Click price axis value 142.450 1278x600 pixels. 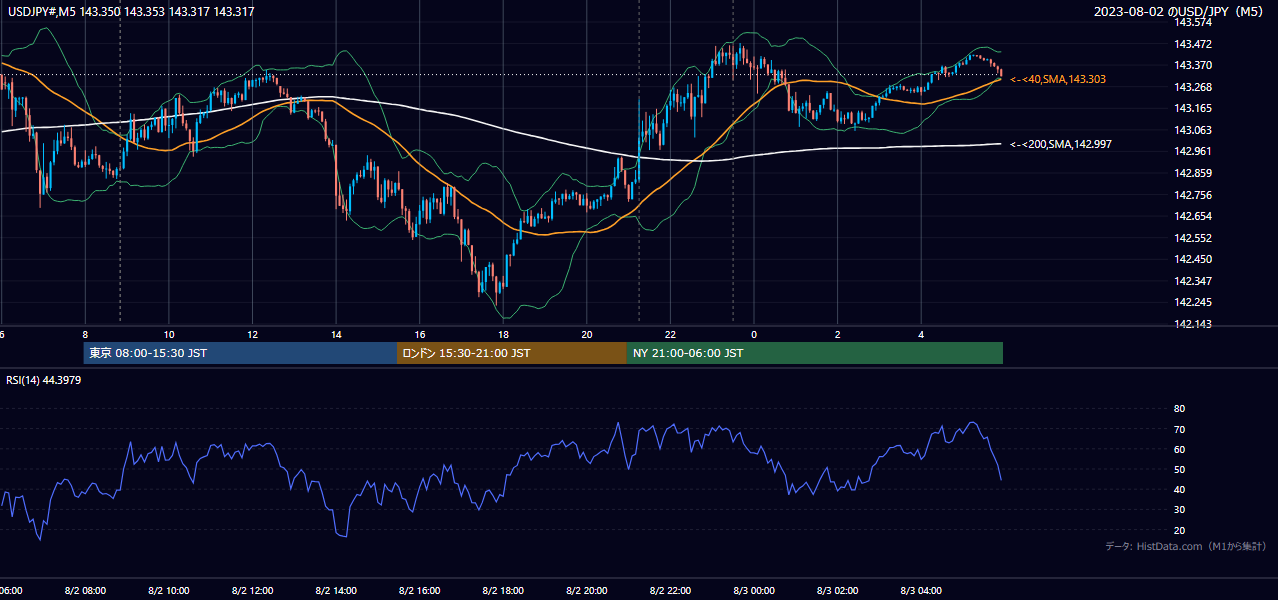click(x=1193, y=260)
